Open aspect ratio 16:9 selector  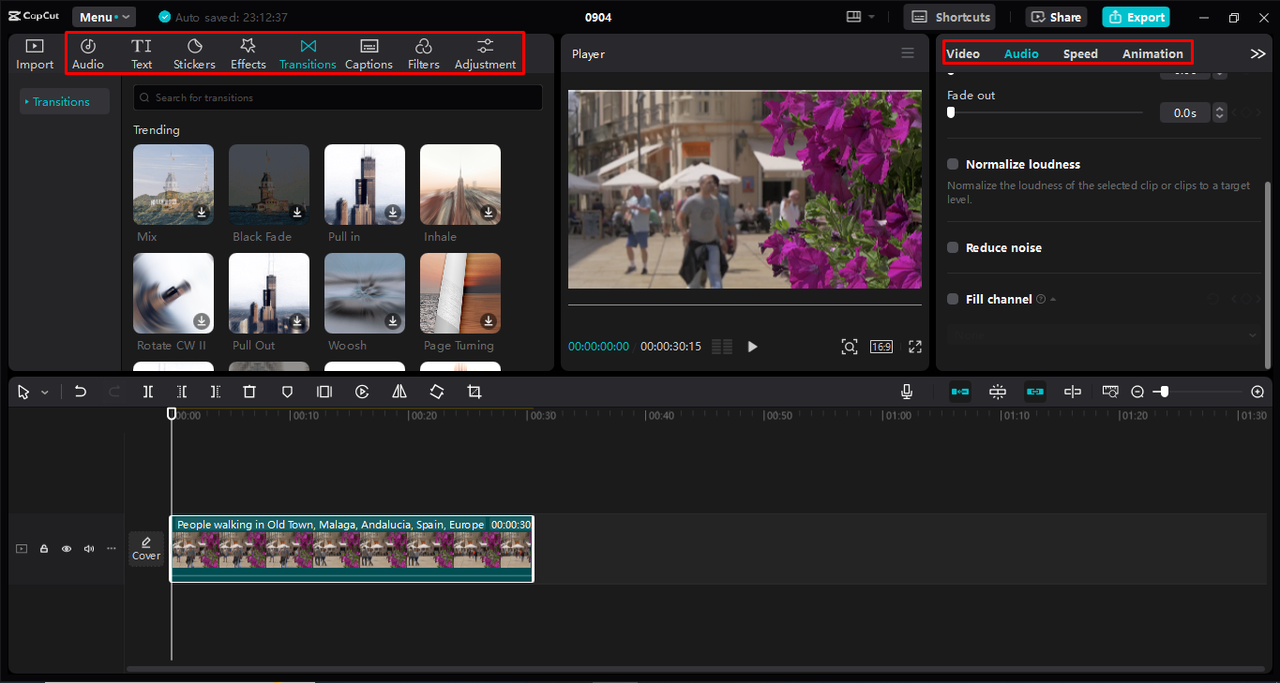[881, 347]
